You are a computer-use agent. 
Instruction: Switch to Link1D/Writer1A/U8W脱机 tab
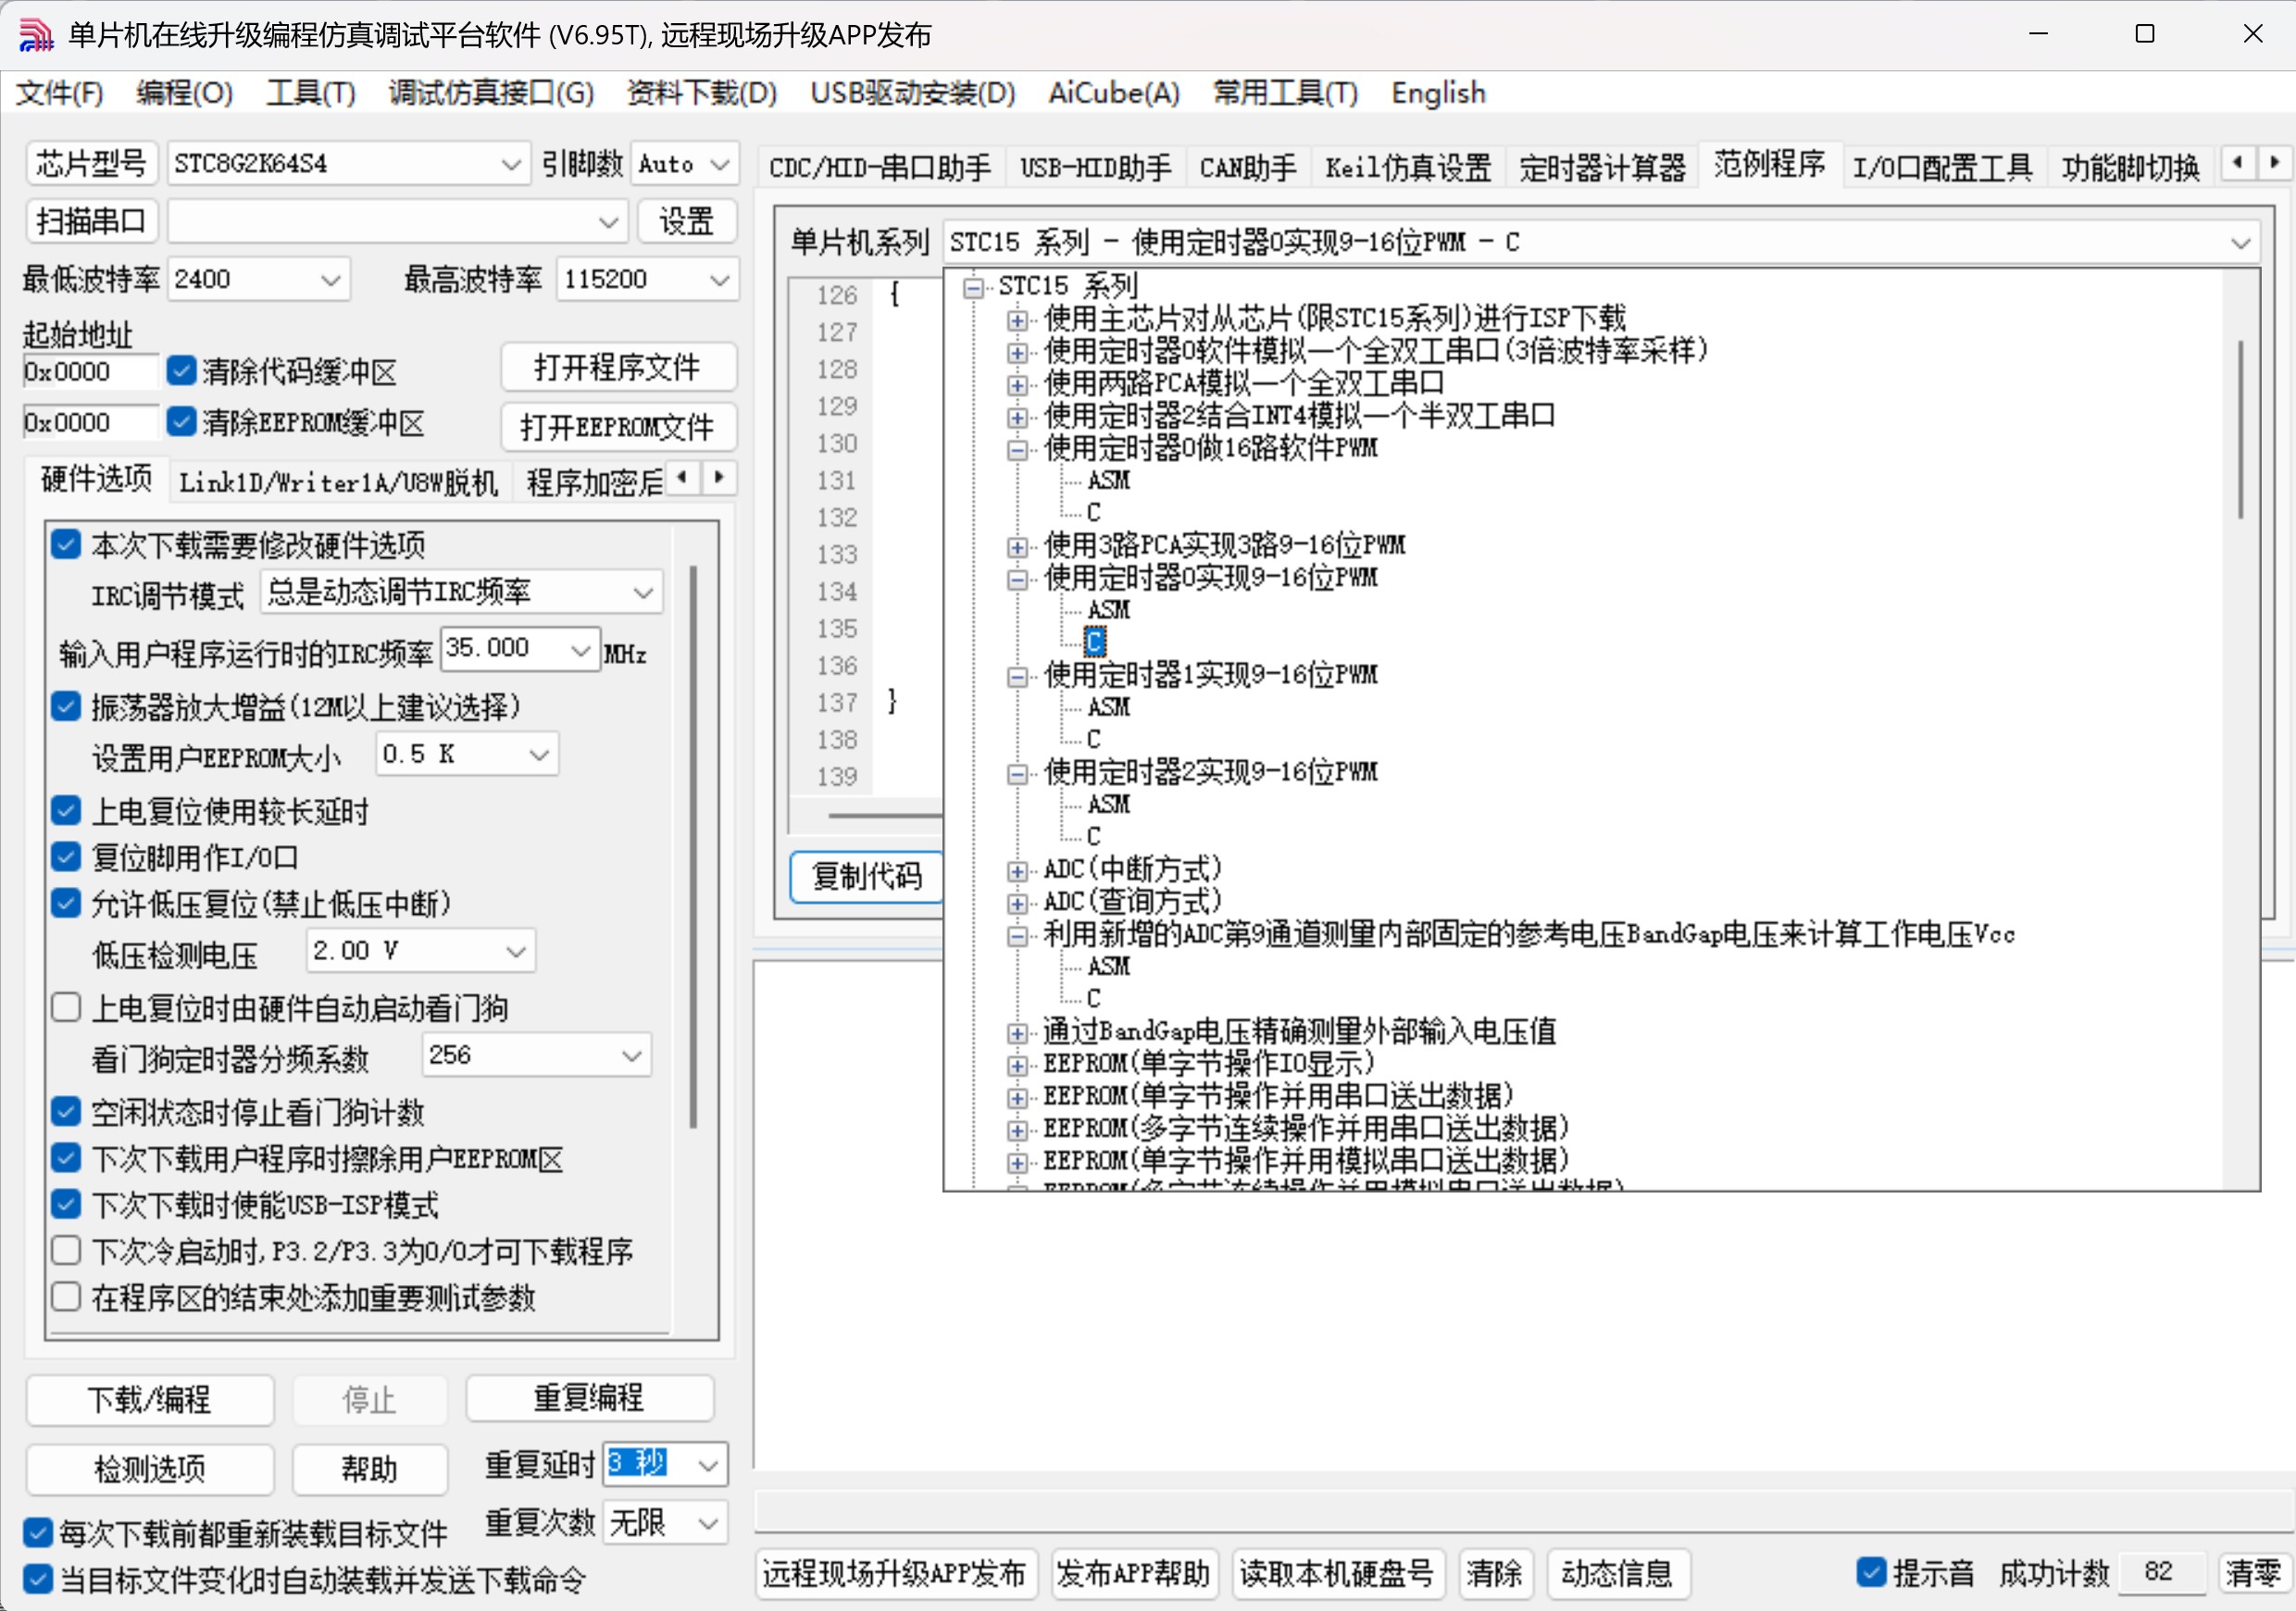click(338, 483)
